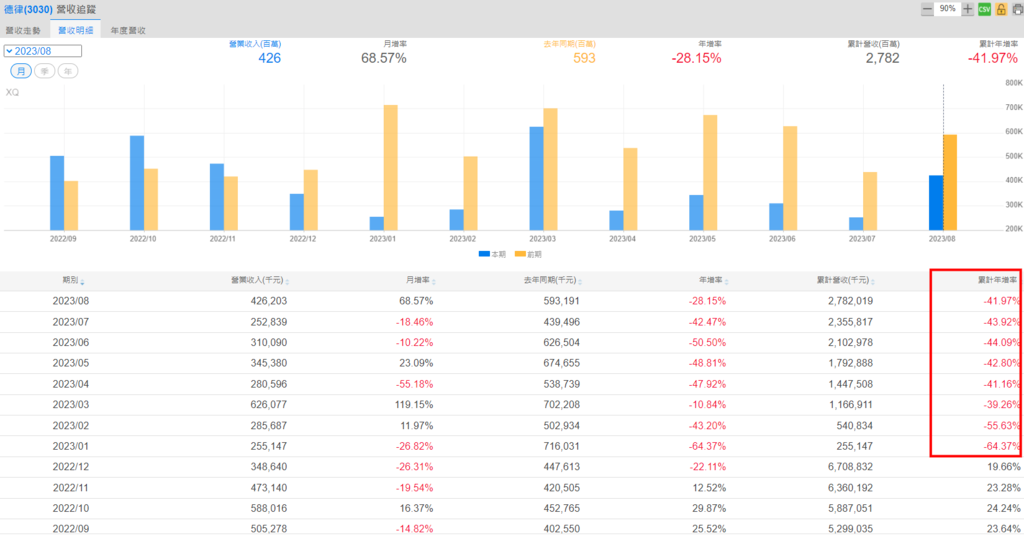Viewport: 1024px width, 536px height.
Task: Click last-year value 716,031
Action: pos(561,447)
